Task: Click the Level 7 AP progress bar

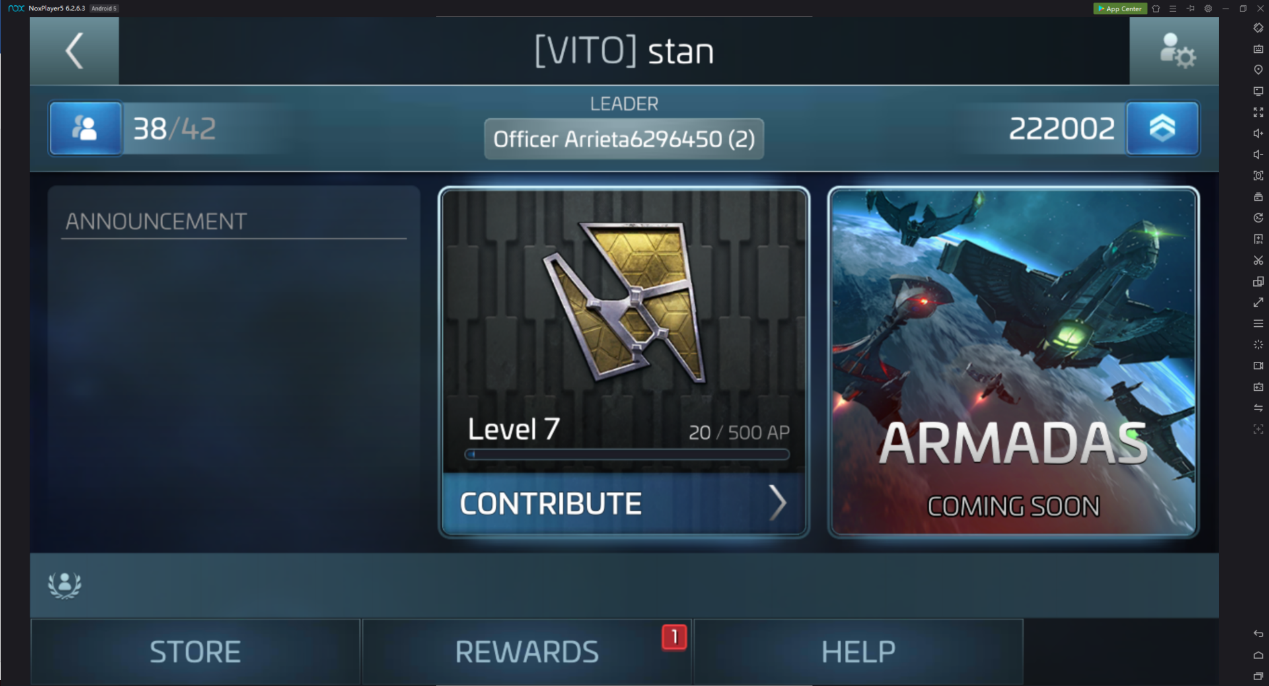Action: click(627, 454)
